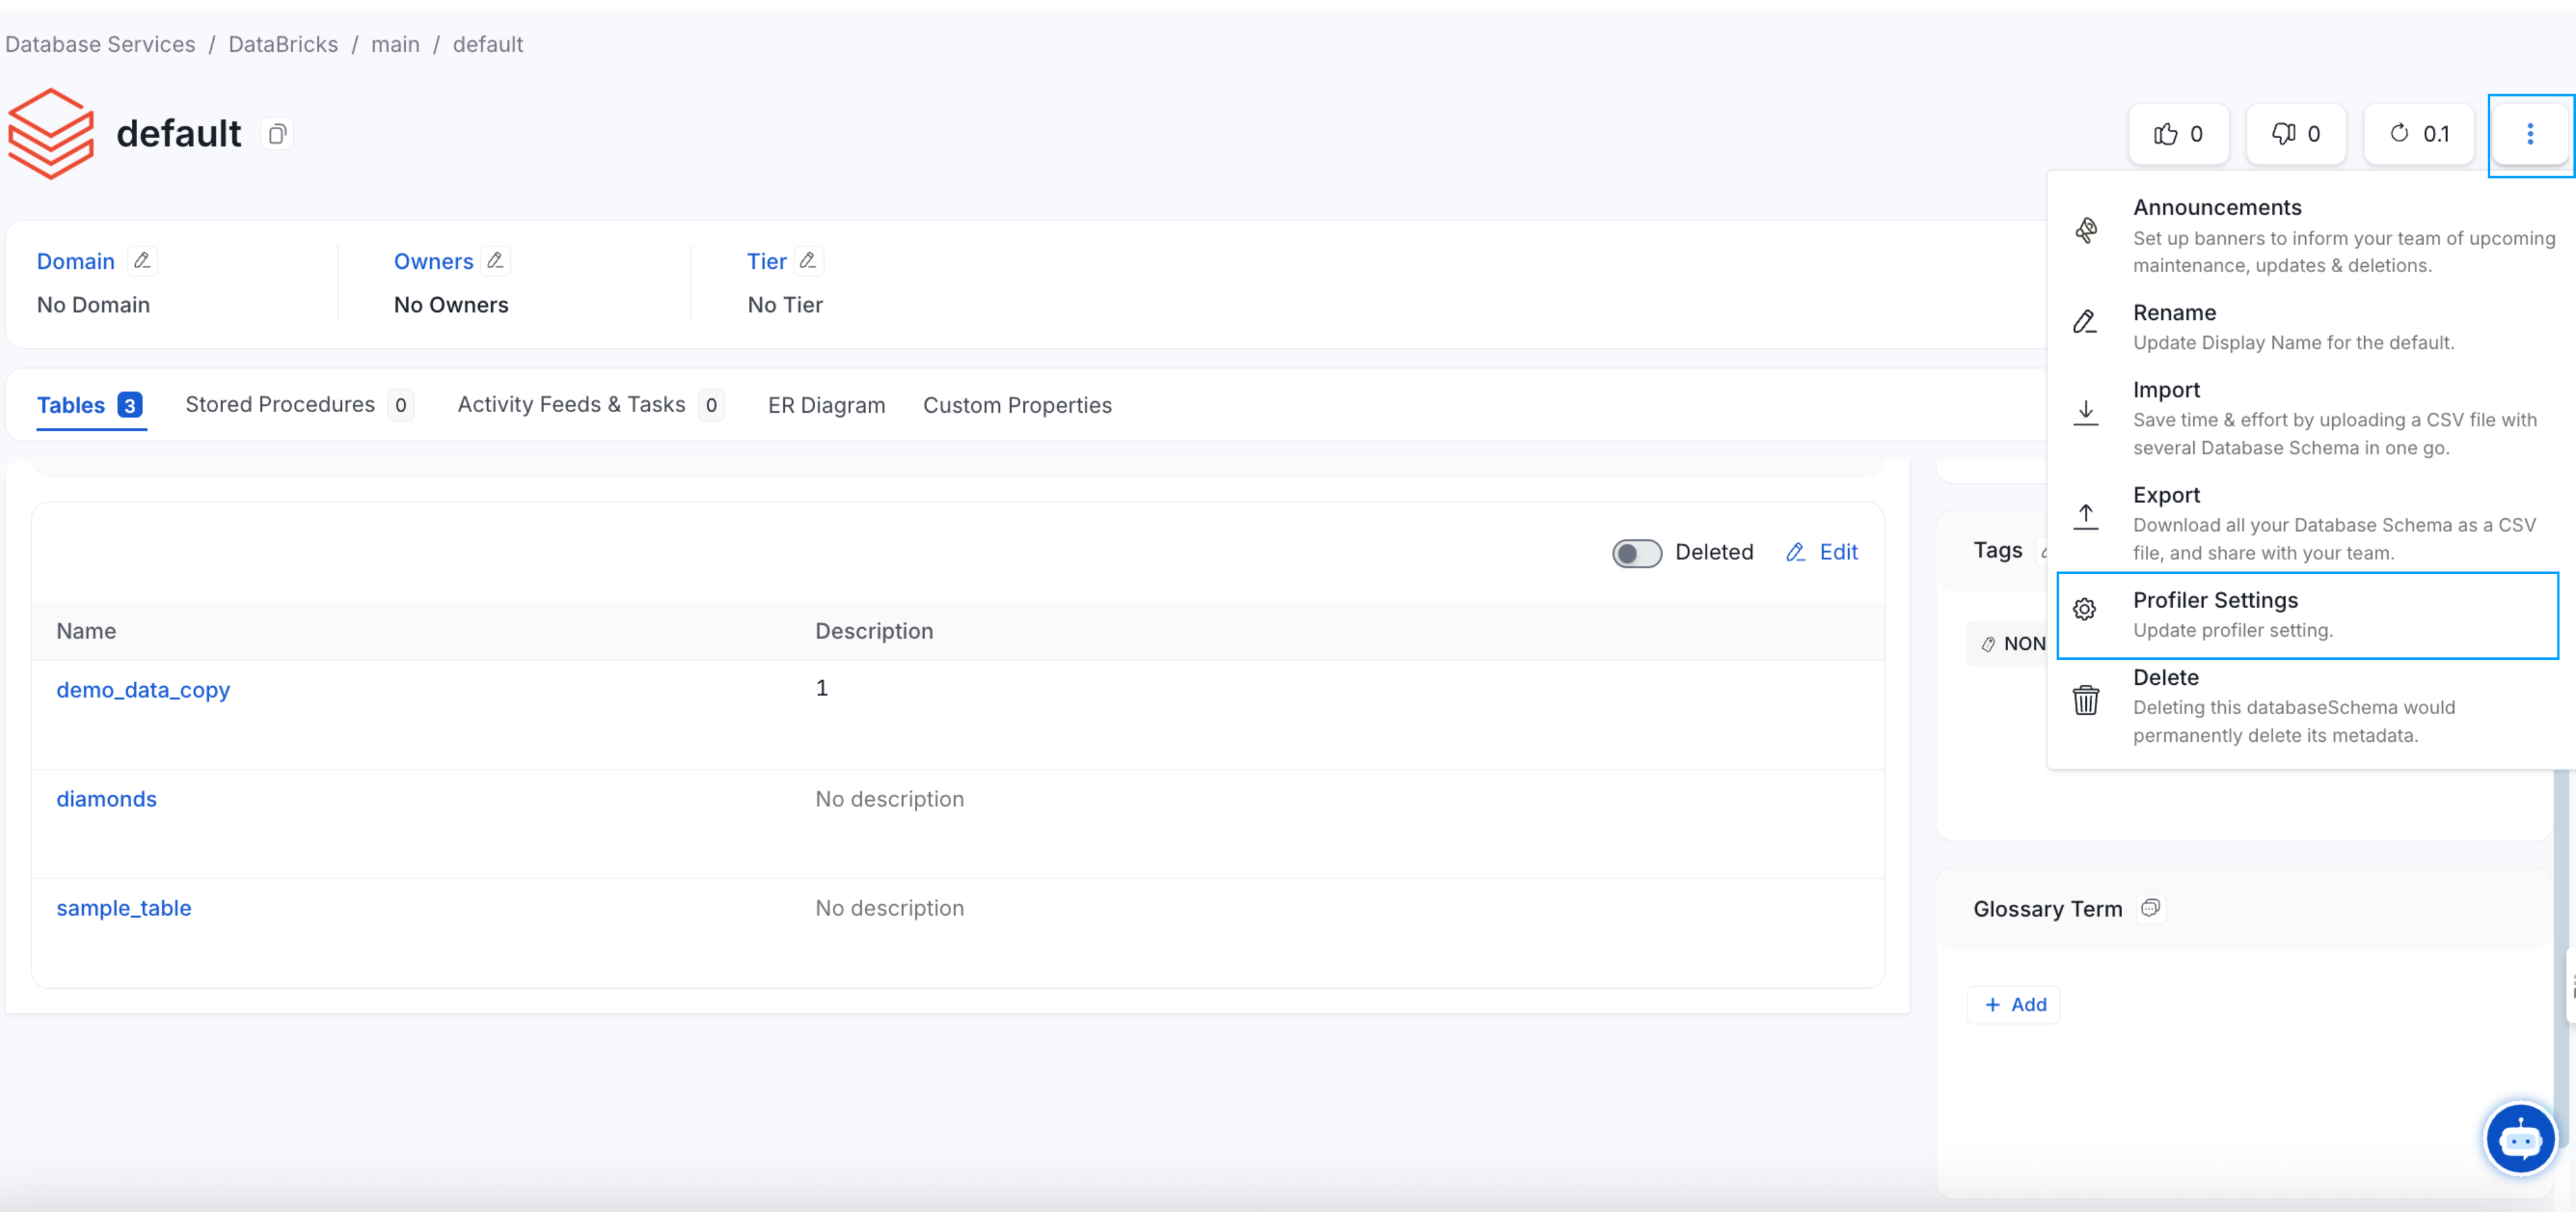Edit the Domain with pencil icon
The width and height of the screenshot is (2576, 1223).
[142, 261]
